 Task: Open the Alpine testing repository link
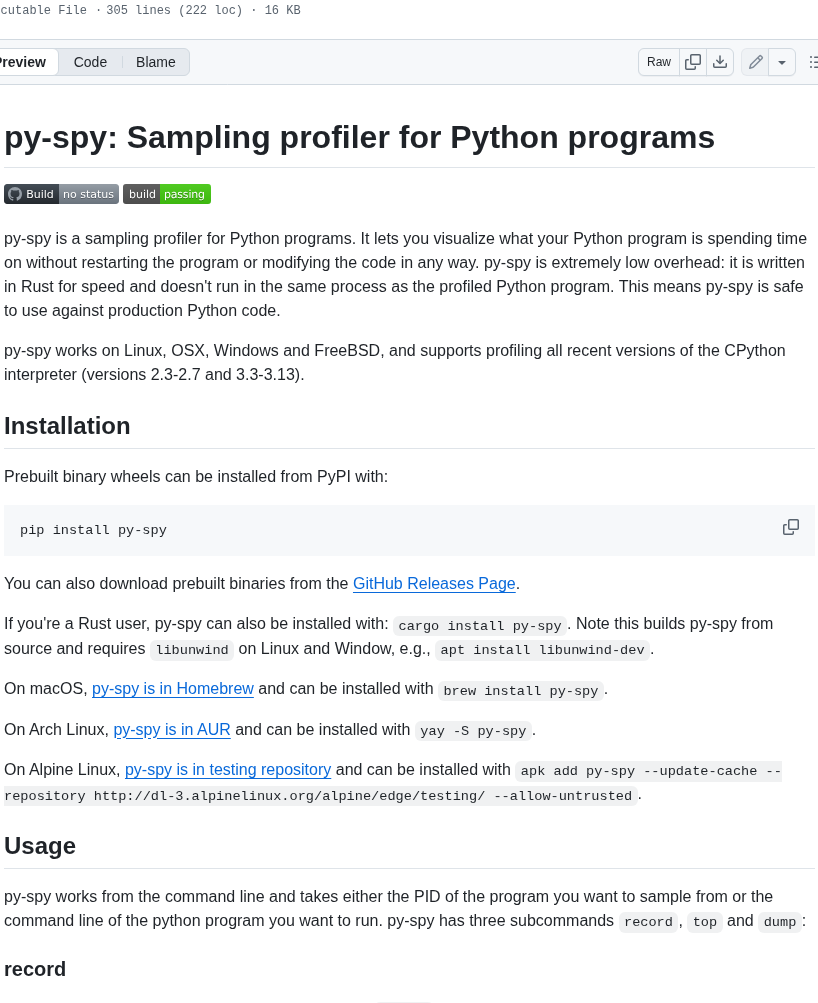pyautogui.click(x=227, y=769)
